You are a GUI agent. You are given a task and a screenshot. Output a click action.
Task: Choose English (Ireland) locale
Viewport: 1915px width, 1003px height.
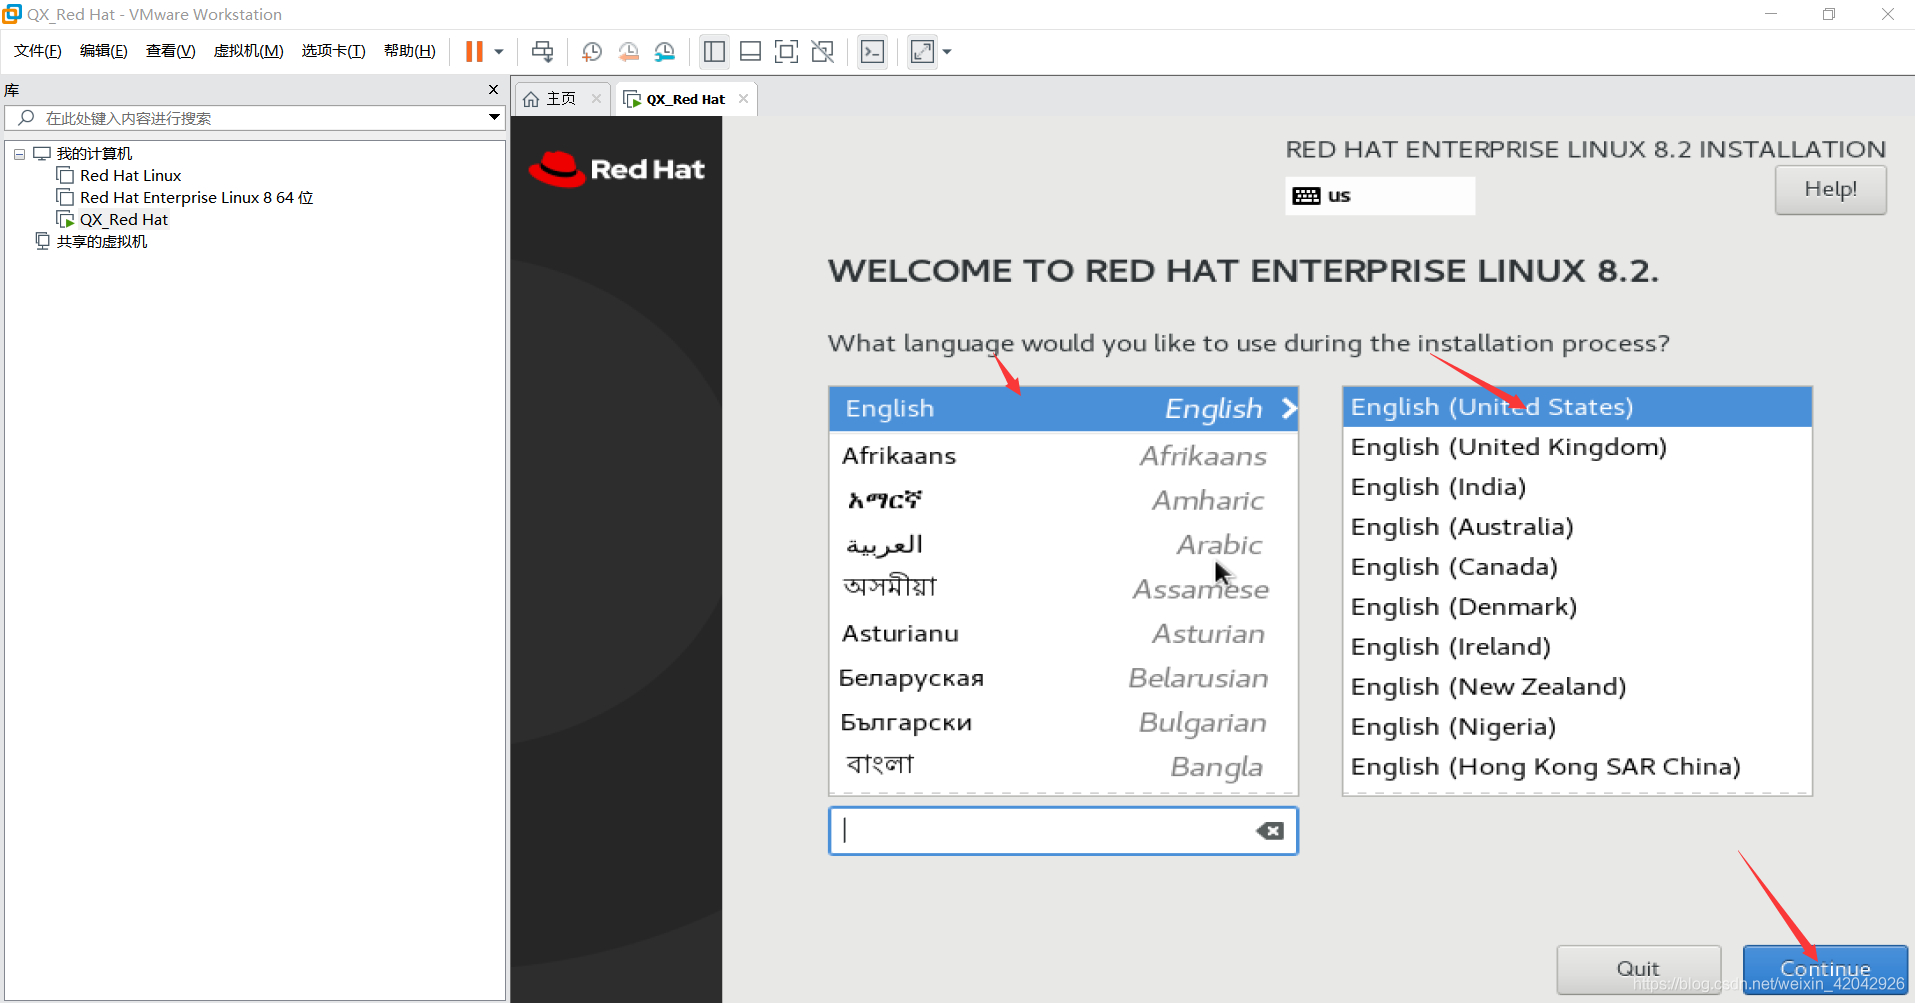[1577, 647]
